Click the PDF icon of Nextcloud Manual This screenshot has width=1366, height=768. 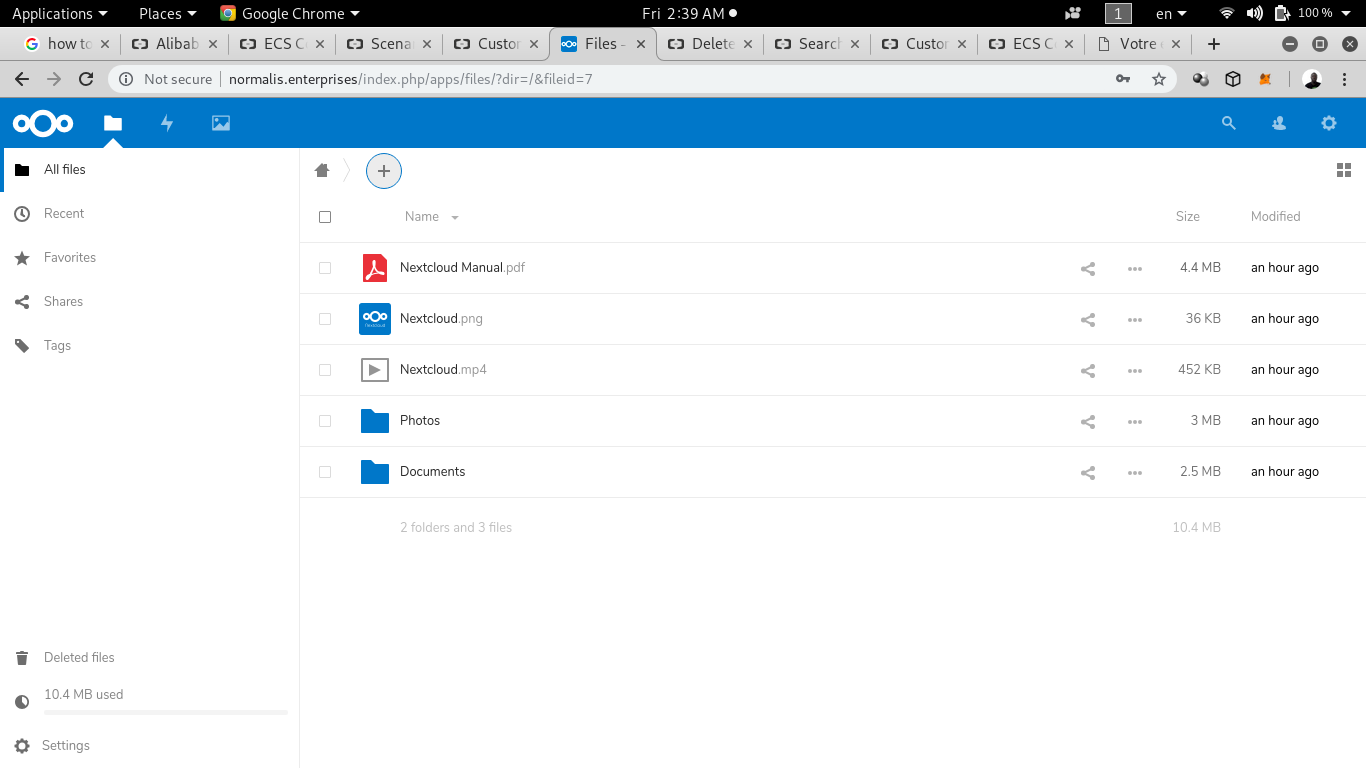(x=375, y=268)
